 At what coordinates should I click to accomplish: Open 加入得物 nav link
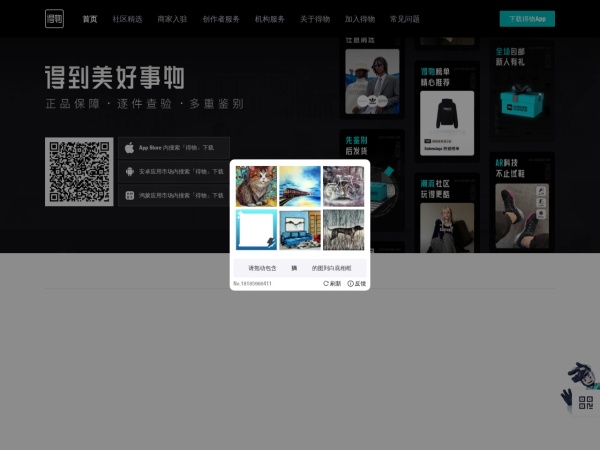[360, 19]
